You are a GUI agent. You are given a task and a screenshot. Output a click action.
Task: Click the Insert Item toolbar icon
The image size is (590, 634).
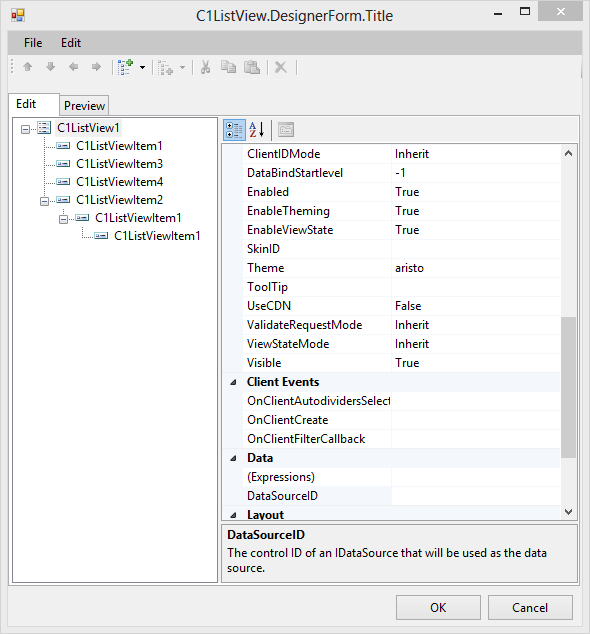[165, 68]
